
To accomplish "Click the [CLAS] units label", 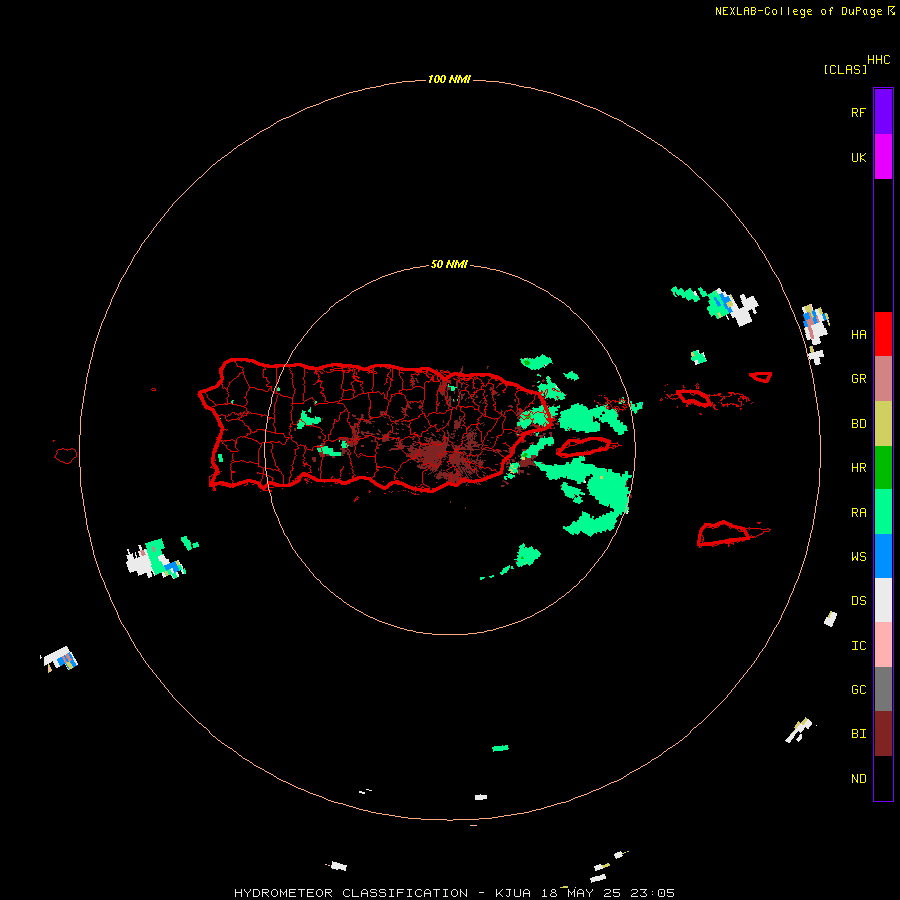I will (x=845, y=69).
